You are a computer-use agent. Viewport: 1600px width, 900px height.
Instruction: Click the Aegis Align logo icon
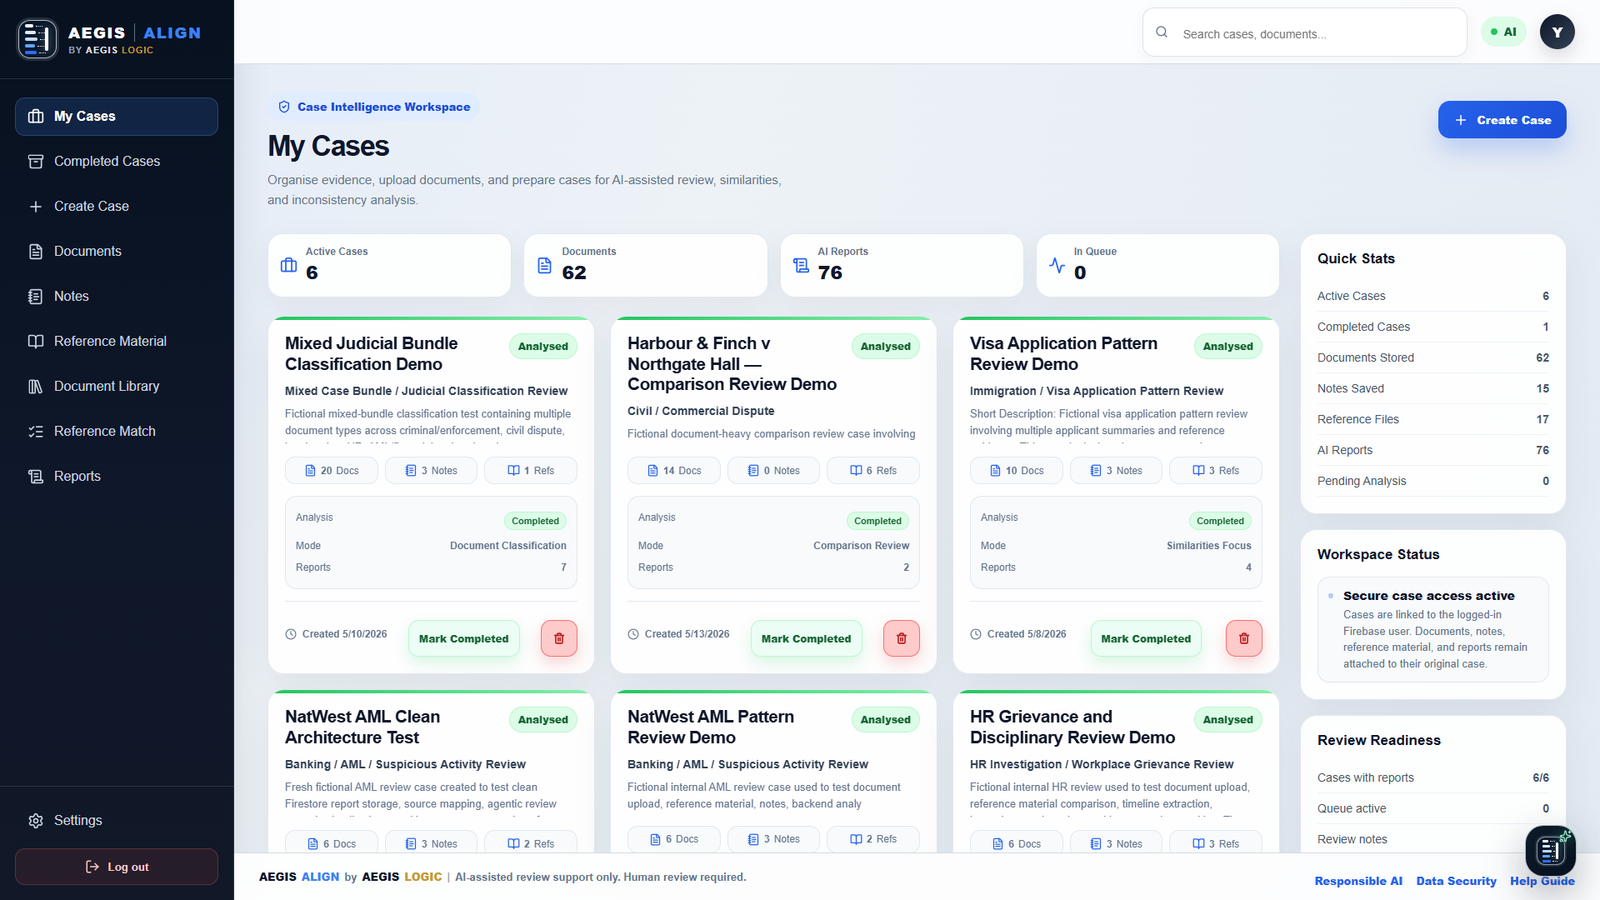[x=37, y=39]
